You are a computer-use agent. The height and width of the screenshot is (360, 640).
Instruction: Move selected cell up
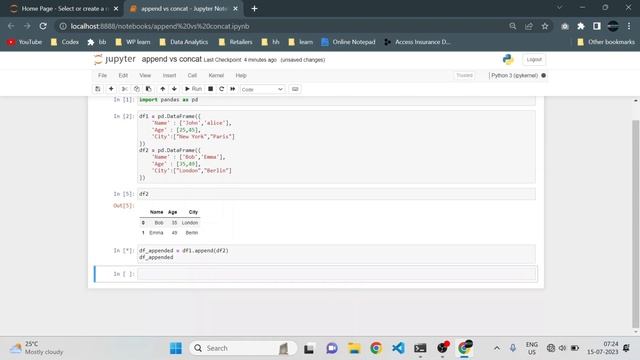click(x=162, y=89)
